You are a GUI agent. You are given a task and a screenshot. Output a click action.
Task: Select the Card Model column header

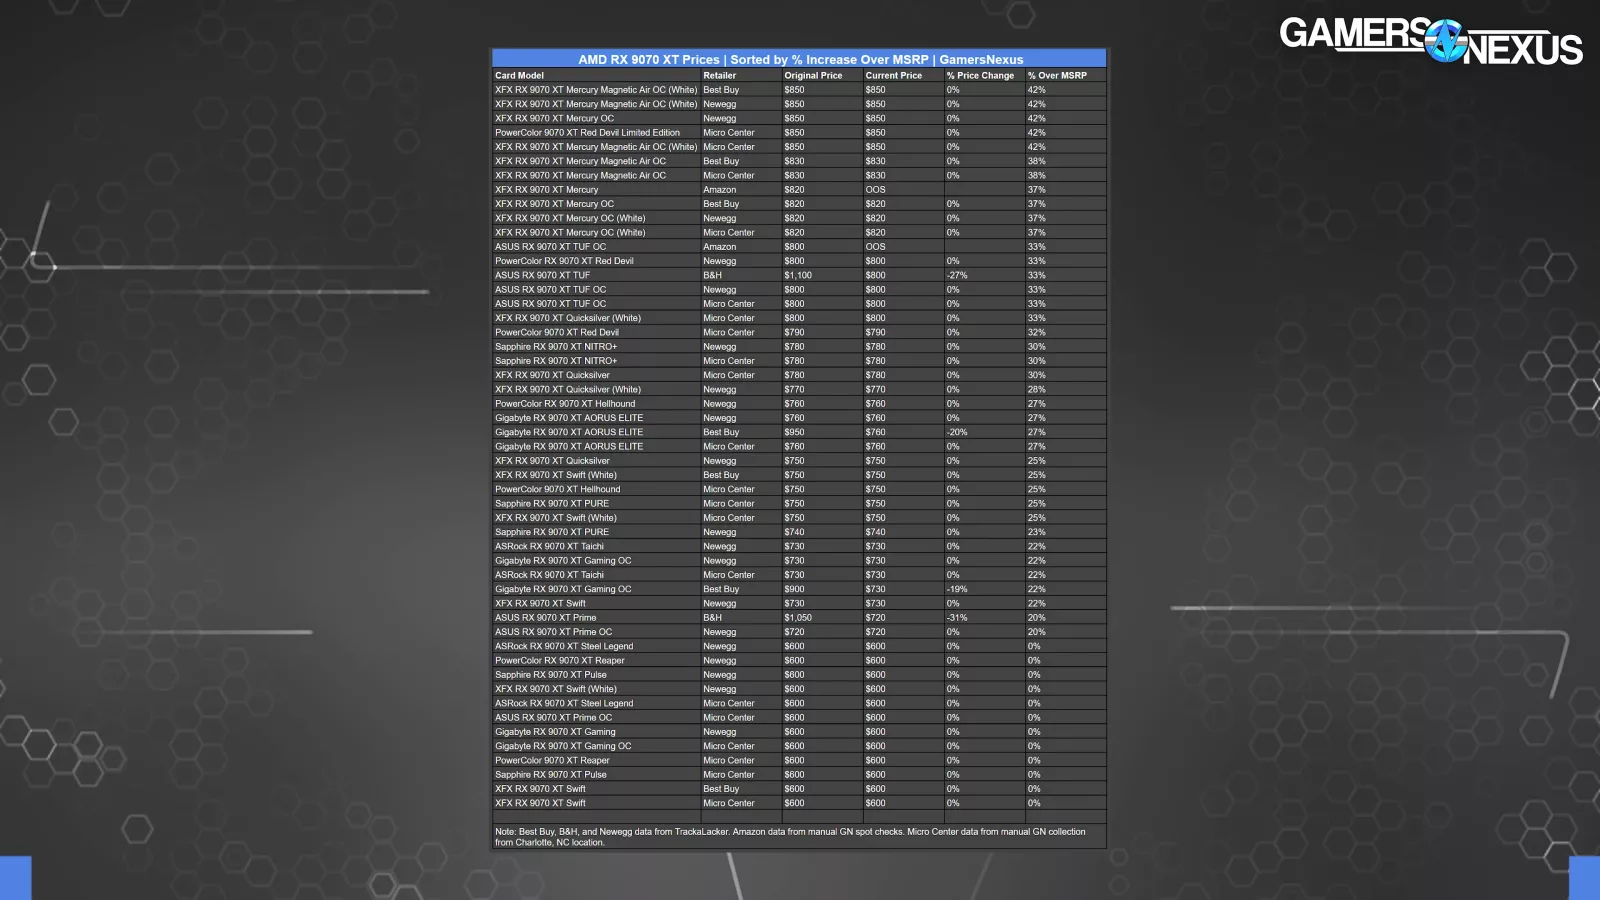[520, 76]
